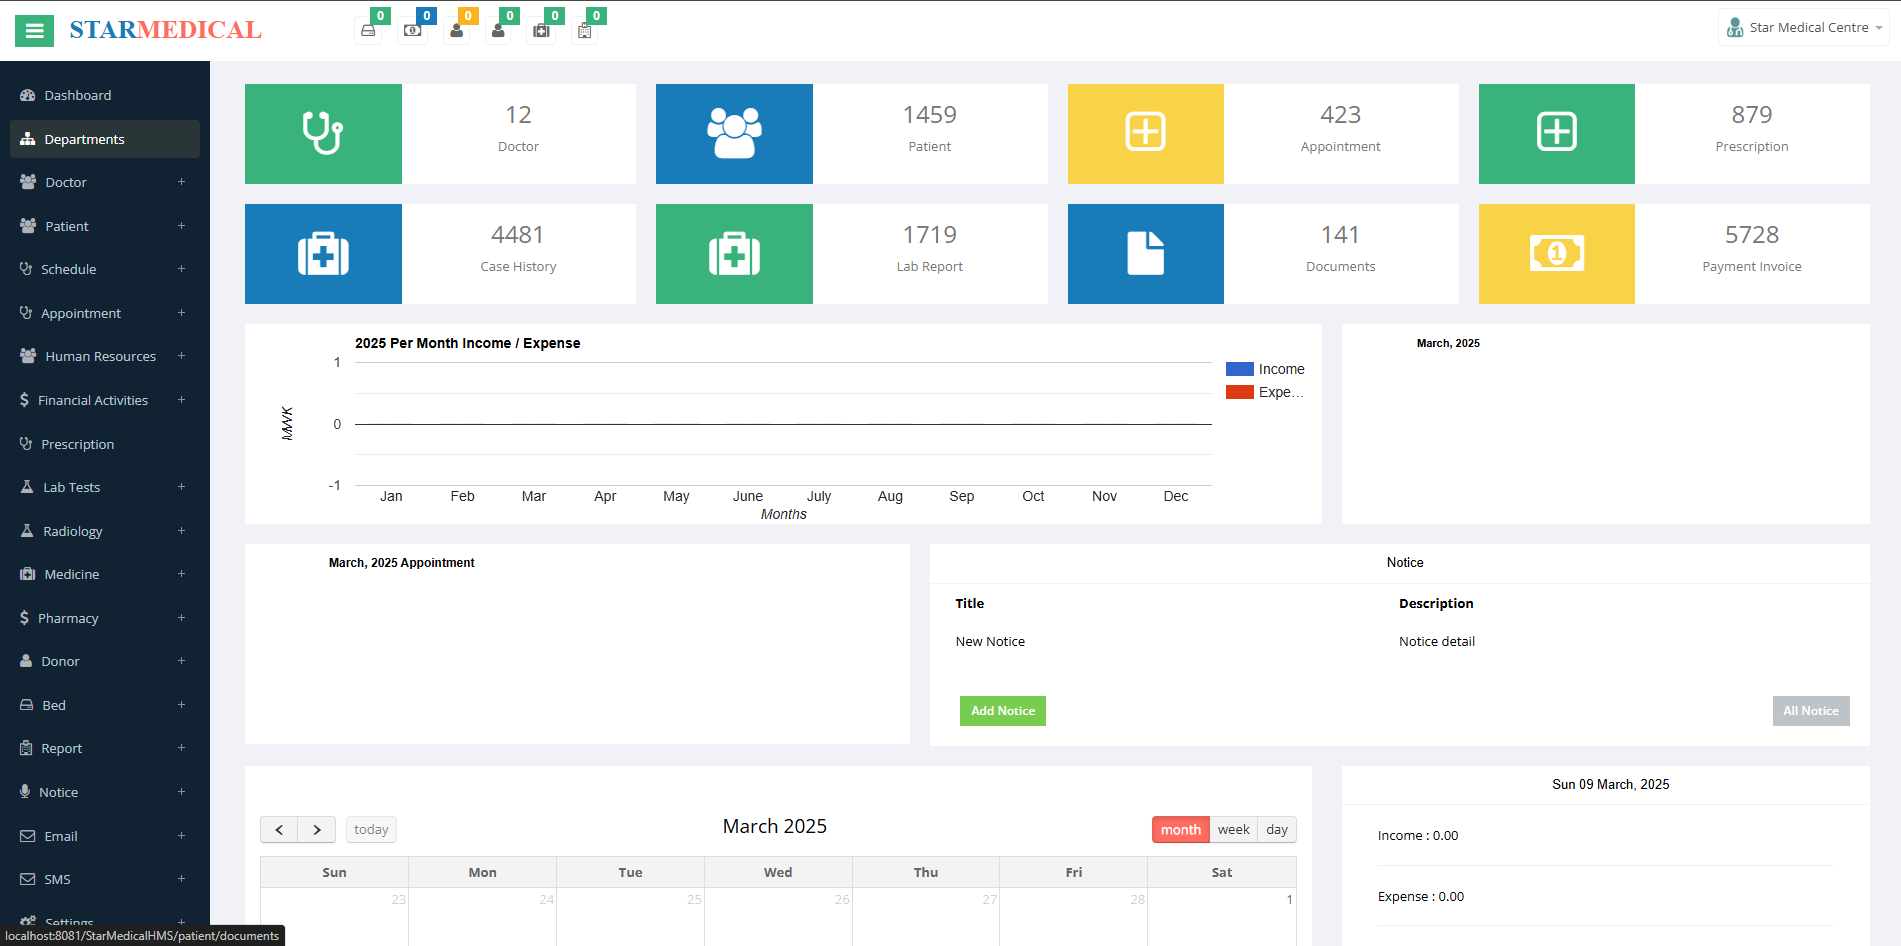Open the blue Patient group tile icon
1901x946 pixels.
click(734, 134)
